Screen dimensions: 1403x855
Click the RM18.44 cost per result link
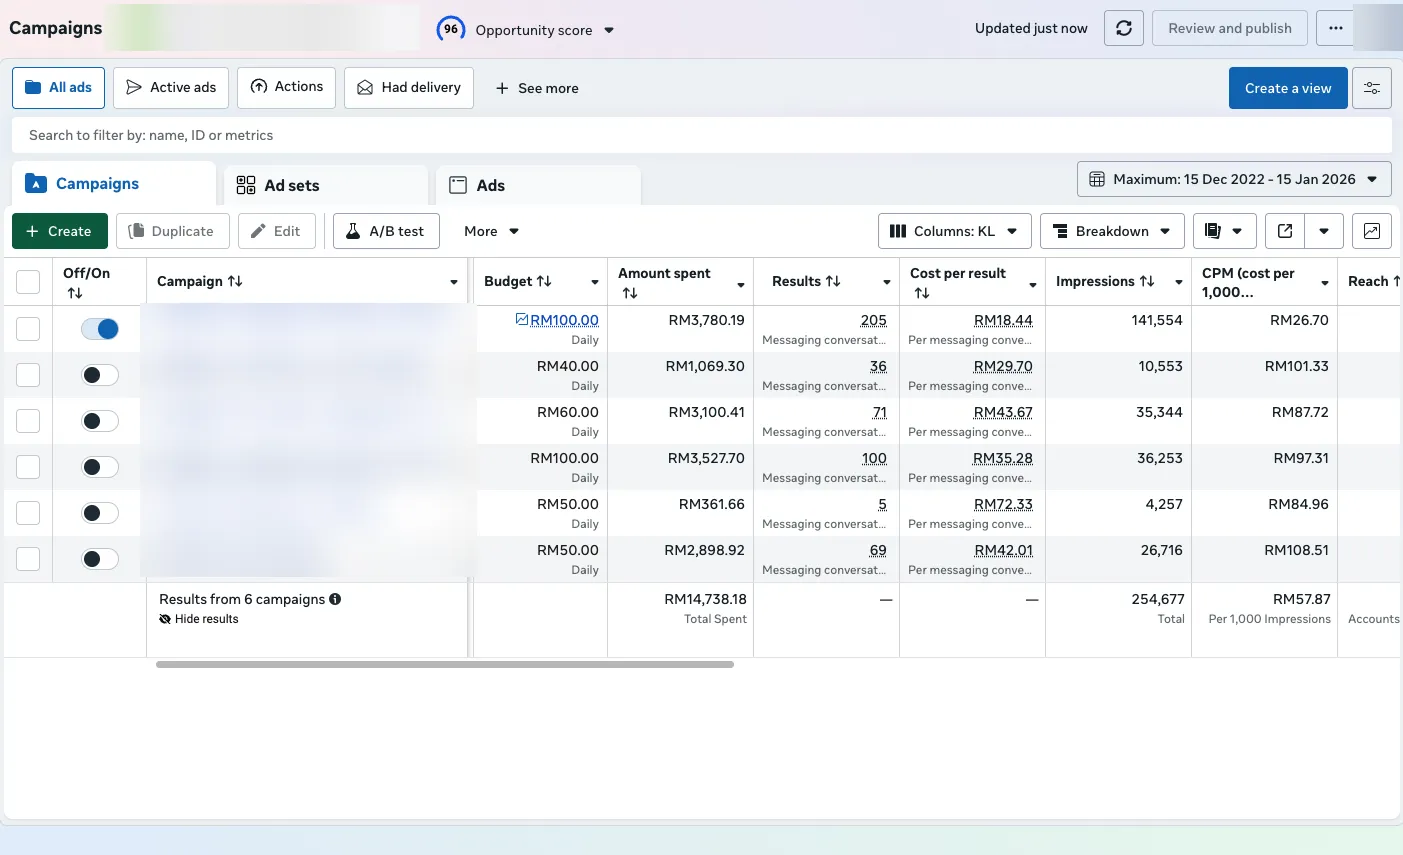point(1003,320)
